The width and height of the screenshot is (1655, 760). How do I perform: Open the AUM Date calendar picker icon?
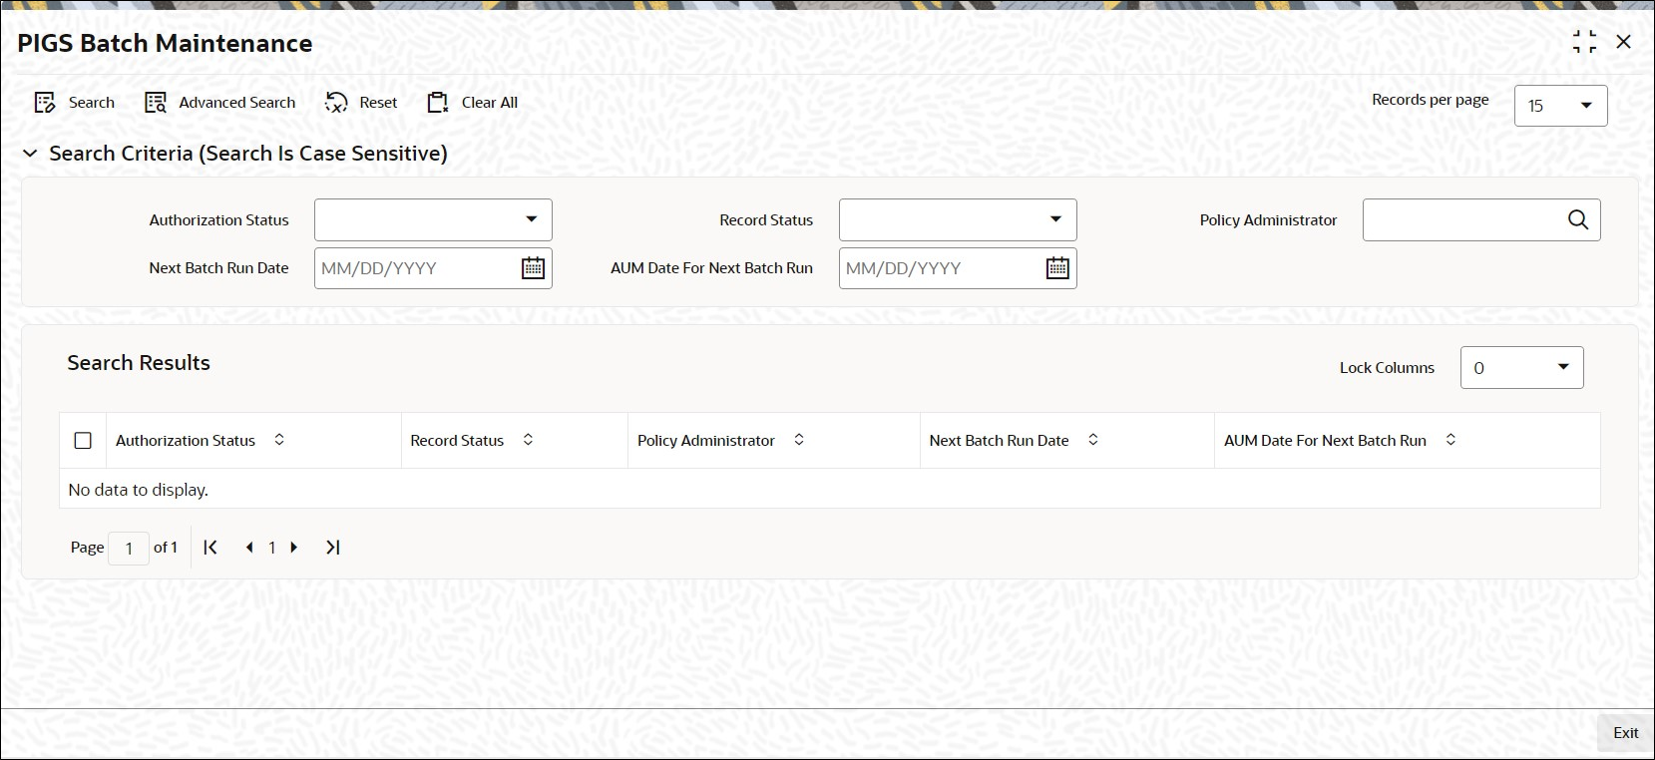[x=1057, y=268]
